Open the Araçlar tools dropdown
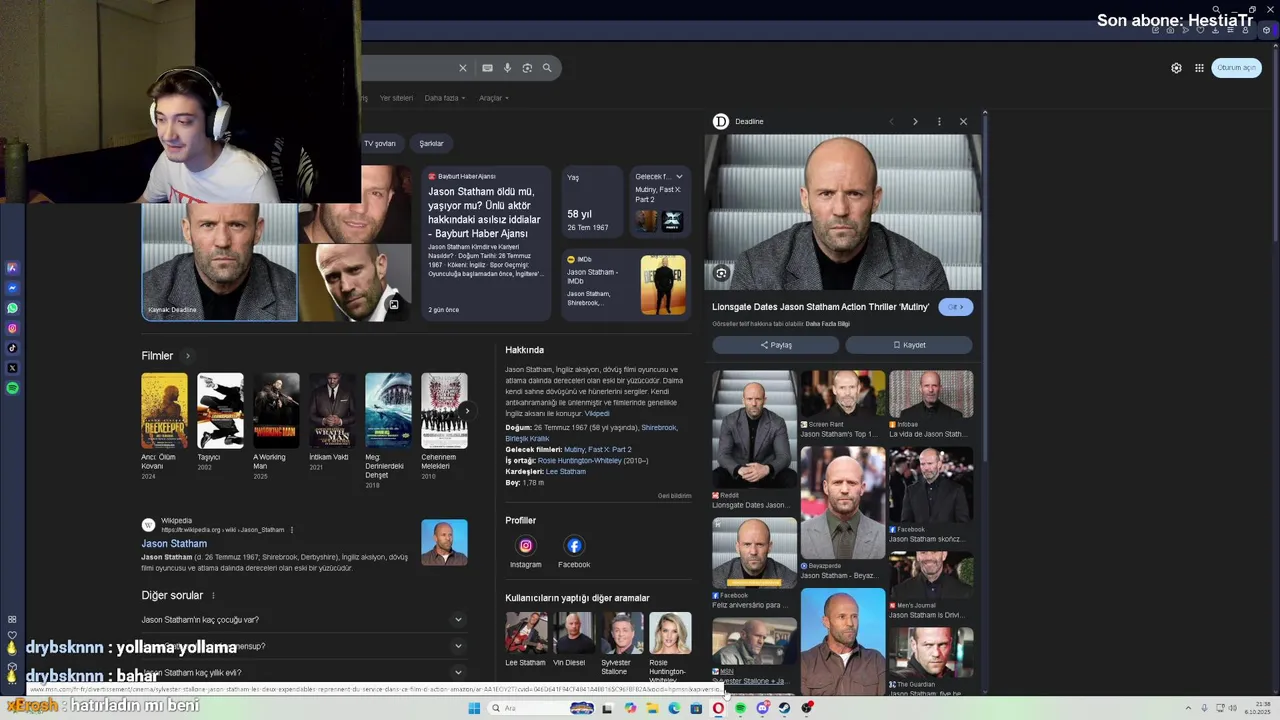This screenshot has width=1280, height=720. [494, 98]
